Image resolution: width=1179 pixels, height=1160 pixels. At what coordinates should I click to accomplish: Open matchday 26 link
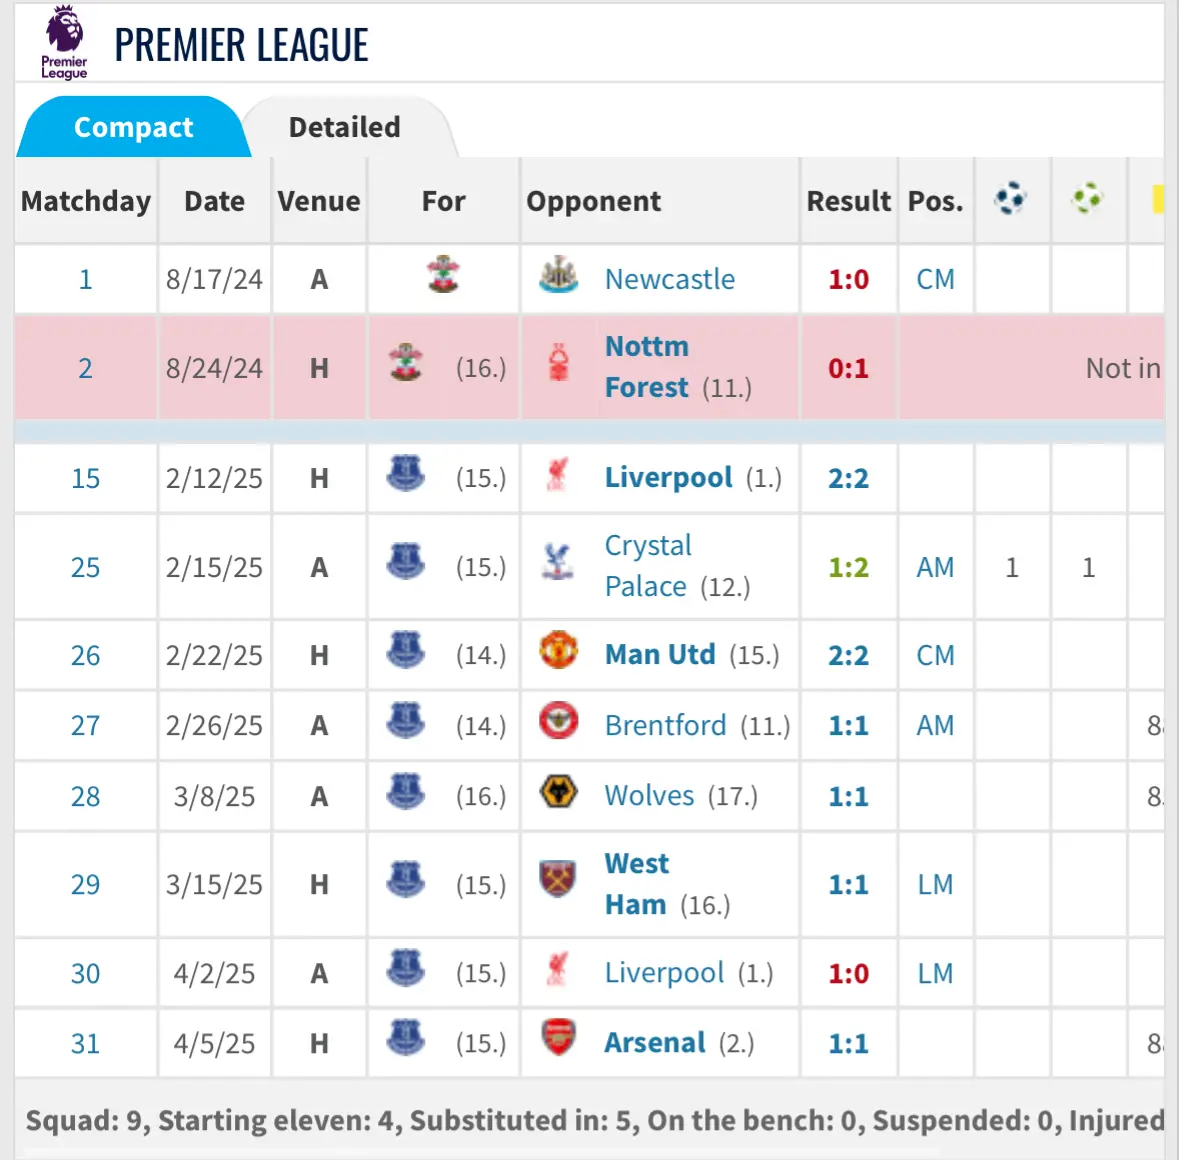pyautogui.click(x=85, y=656)
